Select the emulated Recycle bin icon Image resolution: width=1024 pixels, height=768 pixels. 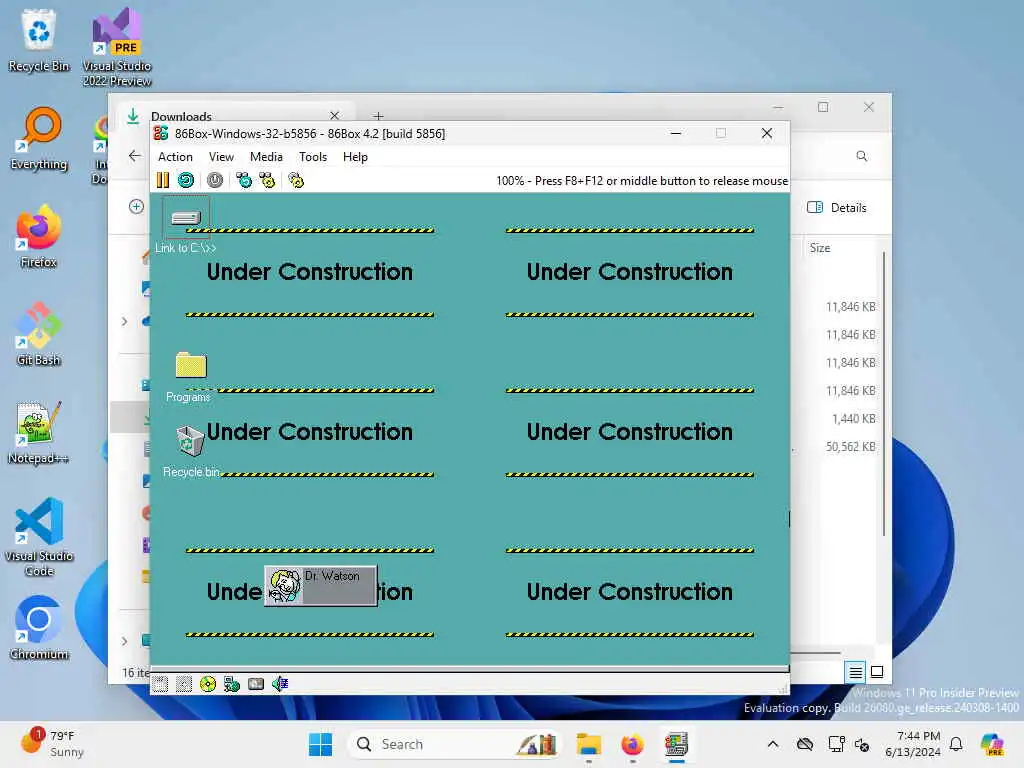pyautogui.click(x=190, y=451)
